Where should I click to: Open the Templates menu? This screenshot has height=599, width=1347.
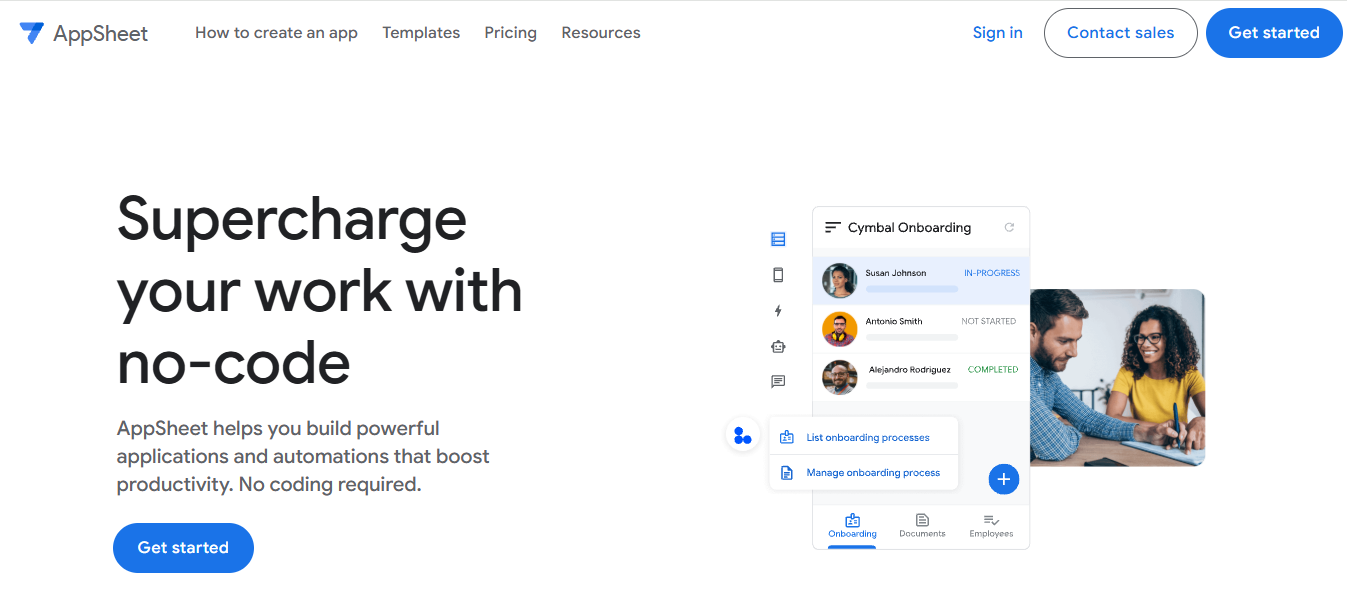[x=421, y=32]
